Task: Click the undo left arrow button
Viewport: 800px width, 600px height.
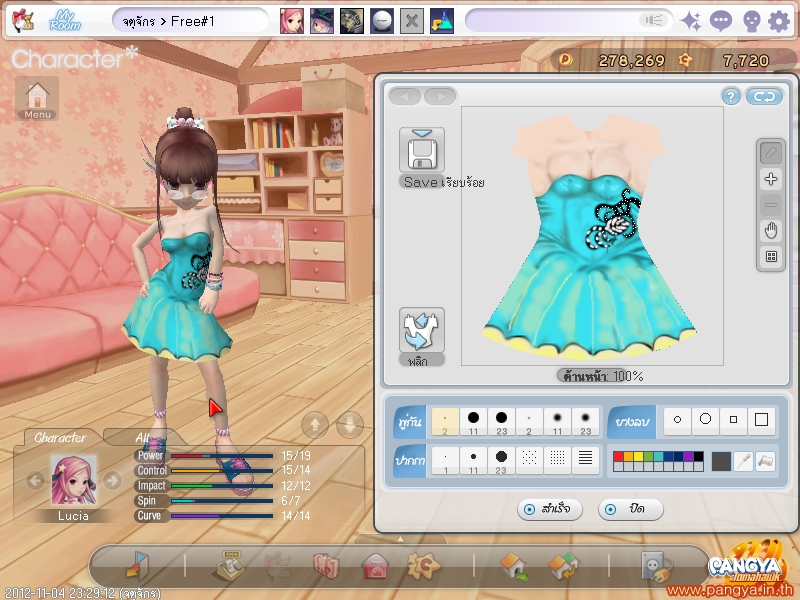Action: click(x=405, y=96)
